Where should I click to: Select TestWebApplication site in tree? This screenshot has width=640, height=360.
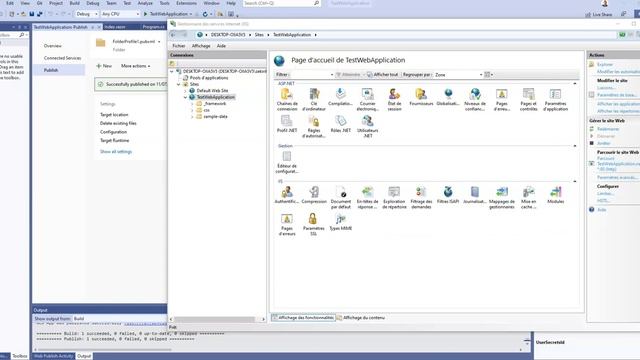pyautogui.click(x=212, y=97)
